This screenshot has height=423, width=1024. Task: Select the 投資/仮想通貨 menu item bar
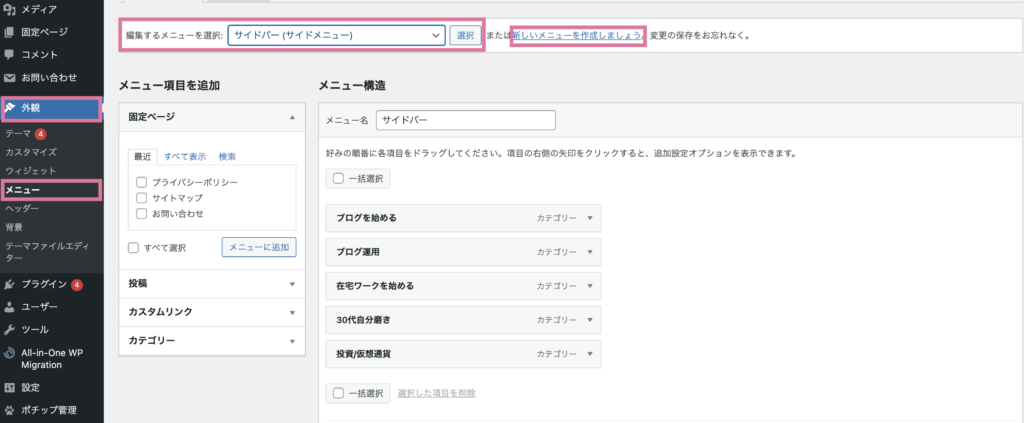click(463, 354)
